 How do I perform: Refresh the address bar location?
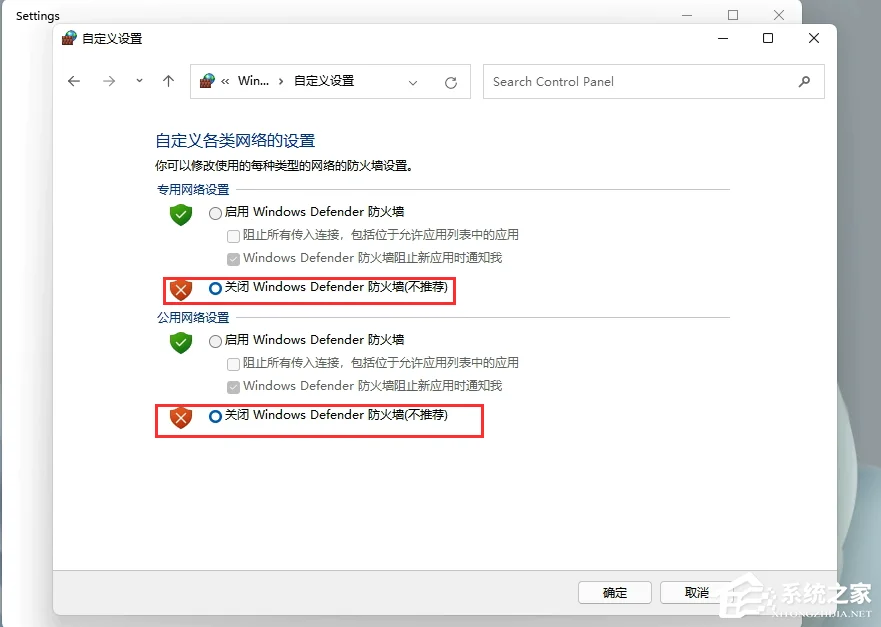pos(451,83)
